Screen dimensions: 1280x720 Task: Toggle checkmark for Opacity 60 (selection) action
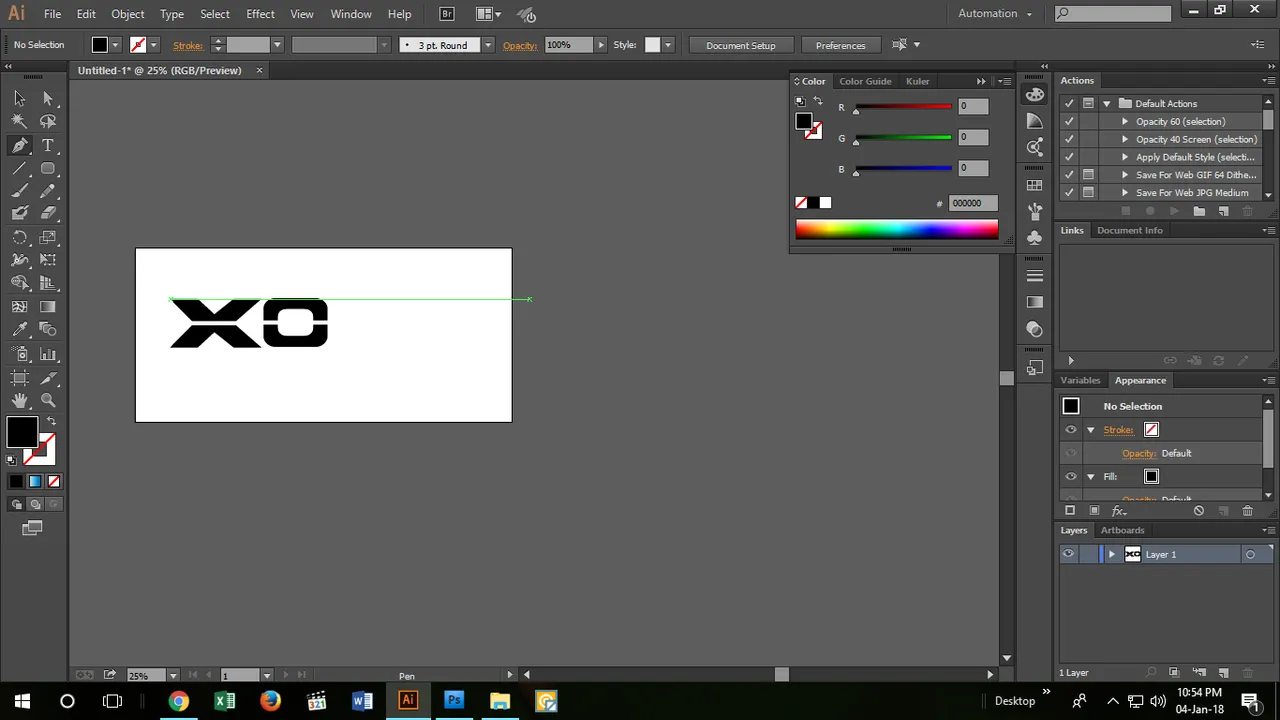(x=1069, y=121)
